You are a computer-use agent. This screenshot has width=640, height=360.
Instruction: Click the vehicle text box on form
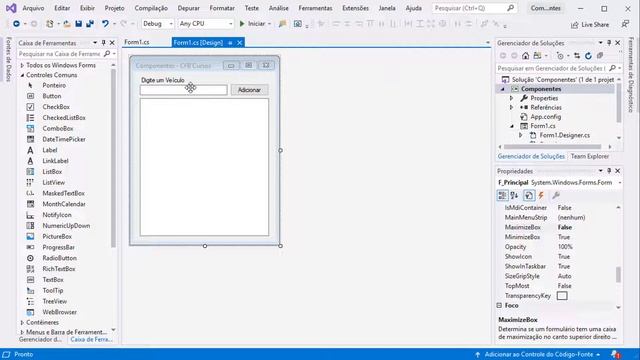184,90
